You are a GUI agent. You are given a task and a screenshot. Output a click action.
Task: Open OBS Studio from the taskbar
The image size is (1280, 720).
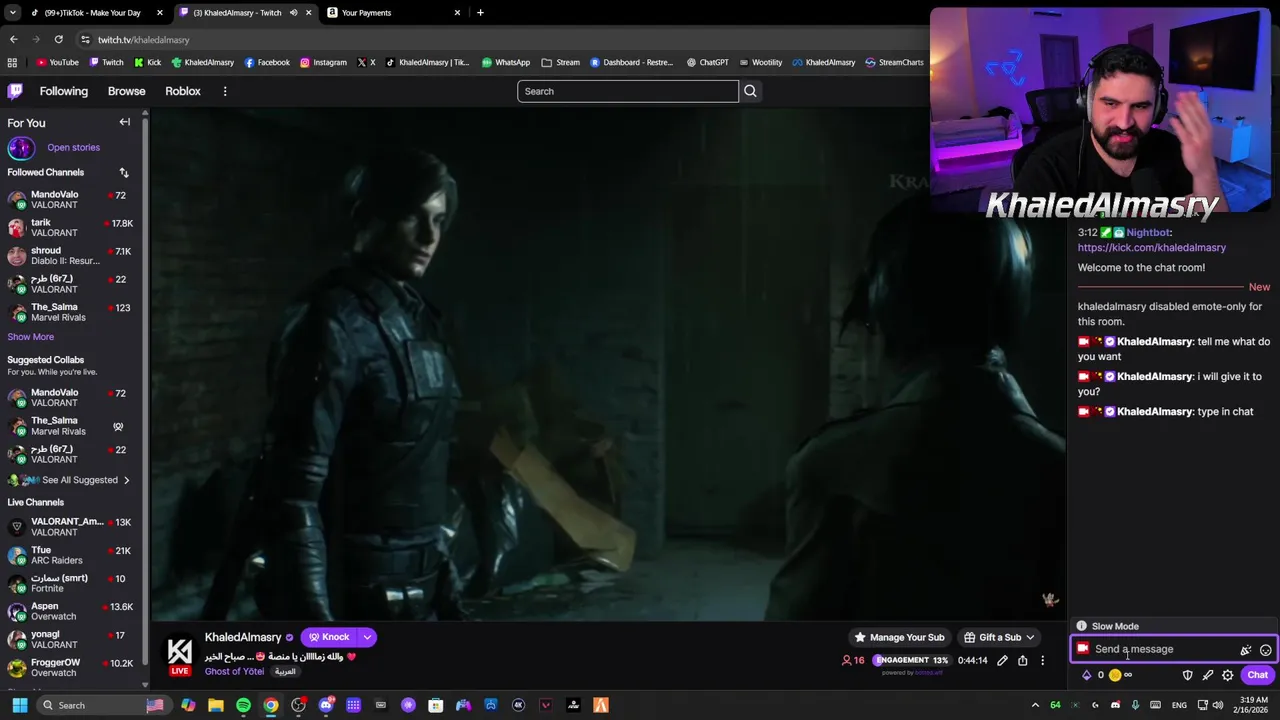click(298, 705)
